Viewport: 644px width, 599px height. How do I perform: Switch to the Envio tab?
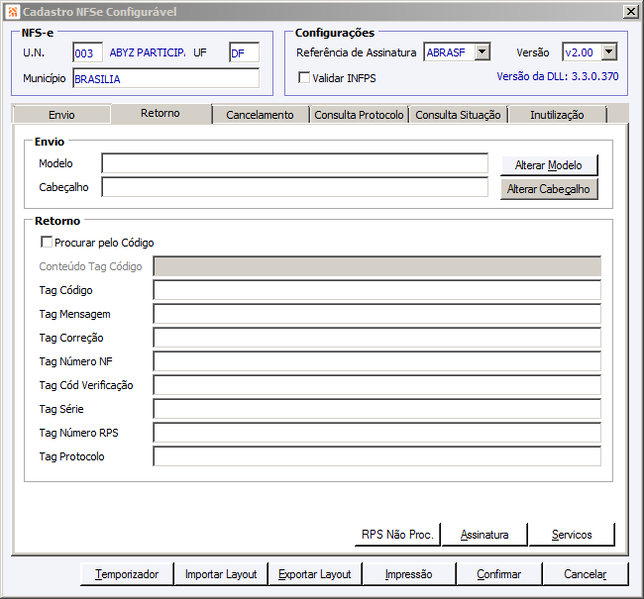(x=62, y=115)
